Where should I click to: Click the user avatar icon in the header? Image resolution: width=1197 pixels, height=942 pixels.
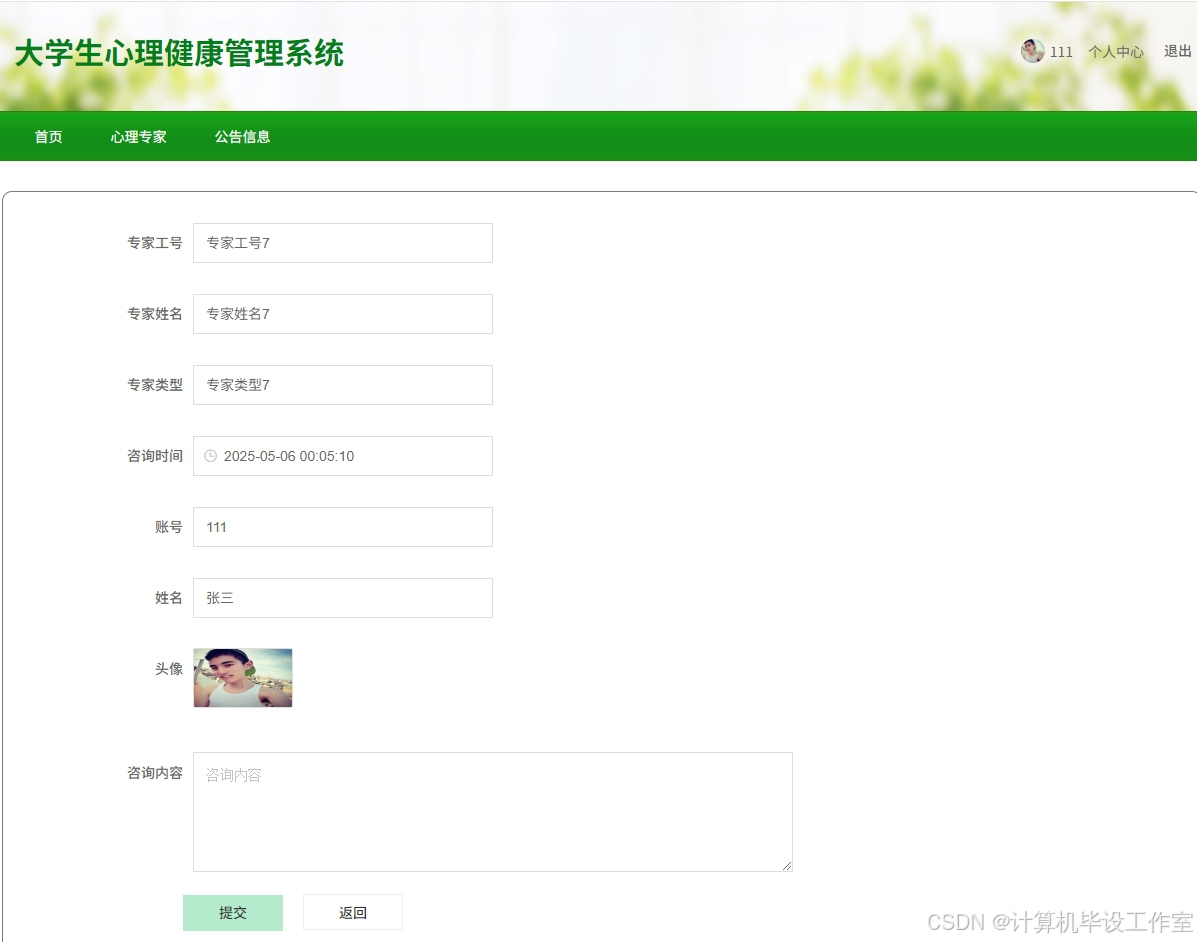(1032, 51)
